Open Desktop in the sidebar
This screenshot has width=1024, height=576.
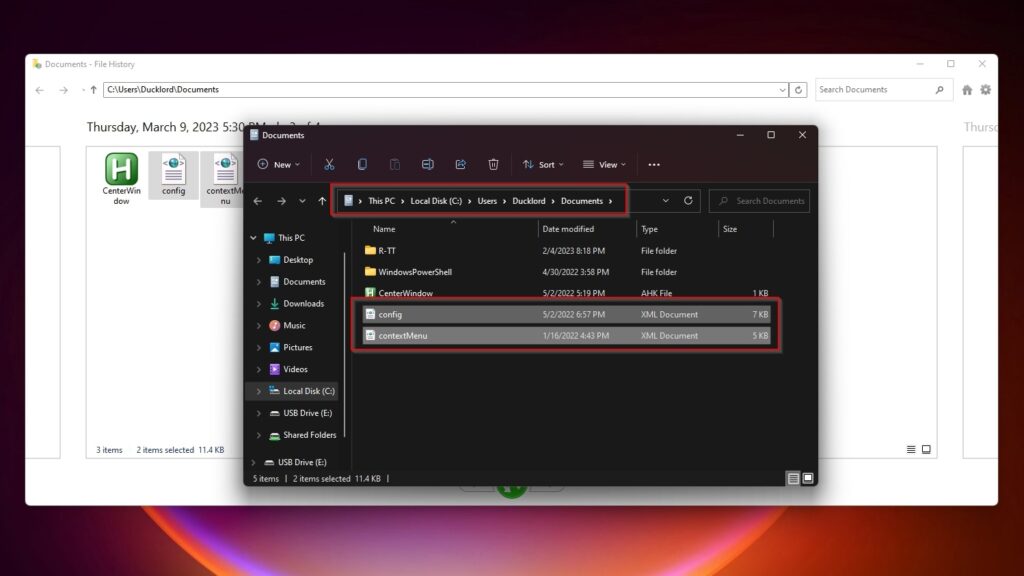[298, 260]
